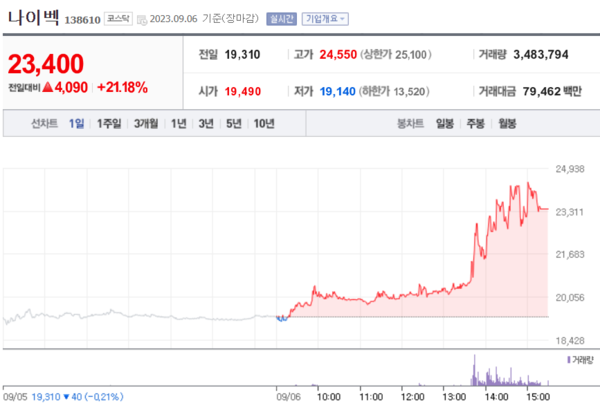Click the red up-arrow price change icon
Viewport: 600px width, 412px height.
click(47, 88)
